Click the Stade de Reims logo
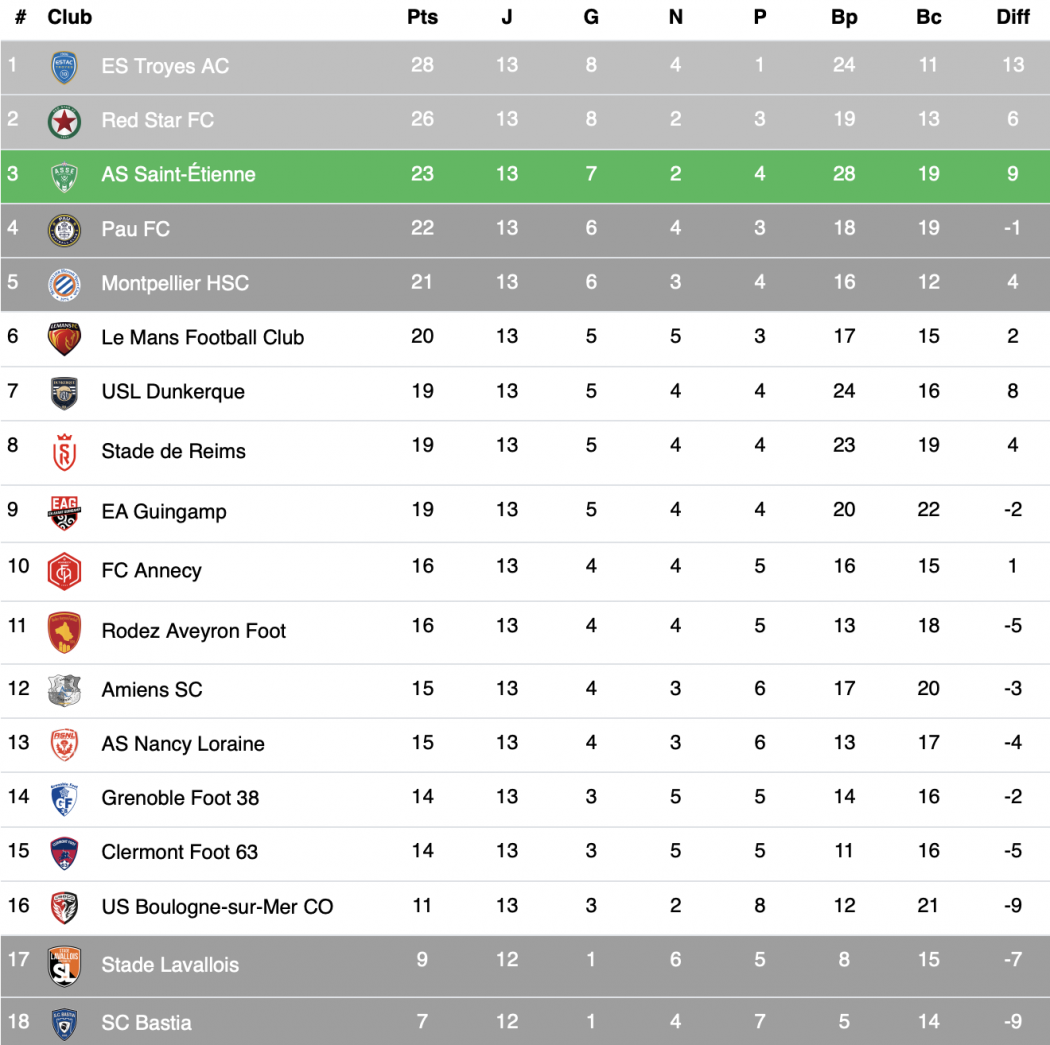The height and width of the screenshot is (1045, 1050). coord(64,453)
